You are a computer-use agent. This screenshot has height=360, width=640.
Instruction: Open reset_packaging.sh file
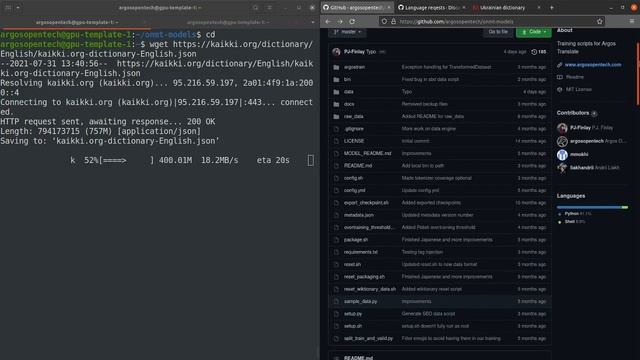(364, 277)
